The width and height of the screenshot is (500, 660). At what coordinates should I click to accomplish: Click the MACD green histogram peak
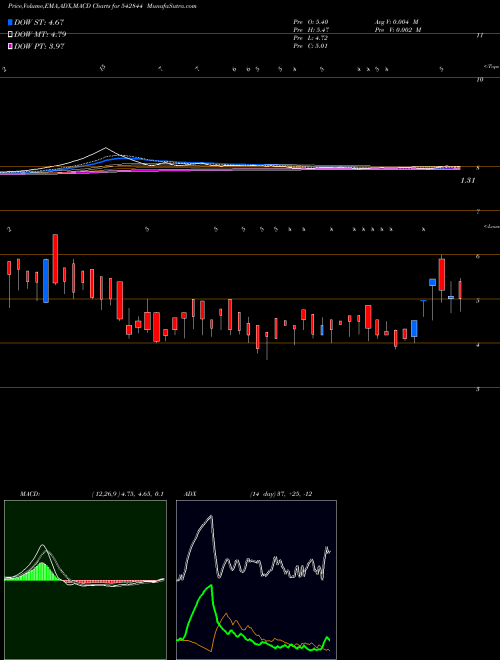(42, 570)
